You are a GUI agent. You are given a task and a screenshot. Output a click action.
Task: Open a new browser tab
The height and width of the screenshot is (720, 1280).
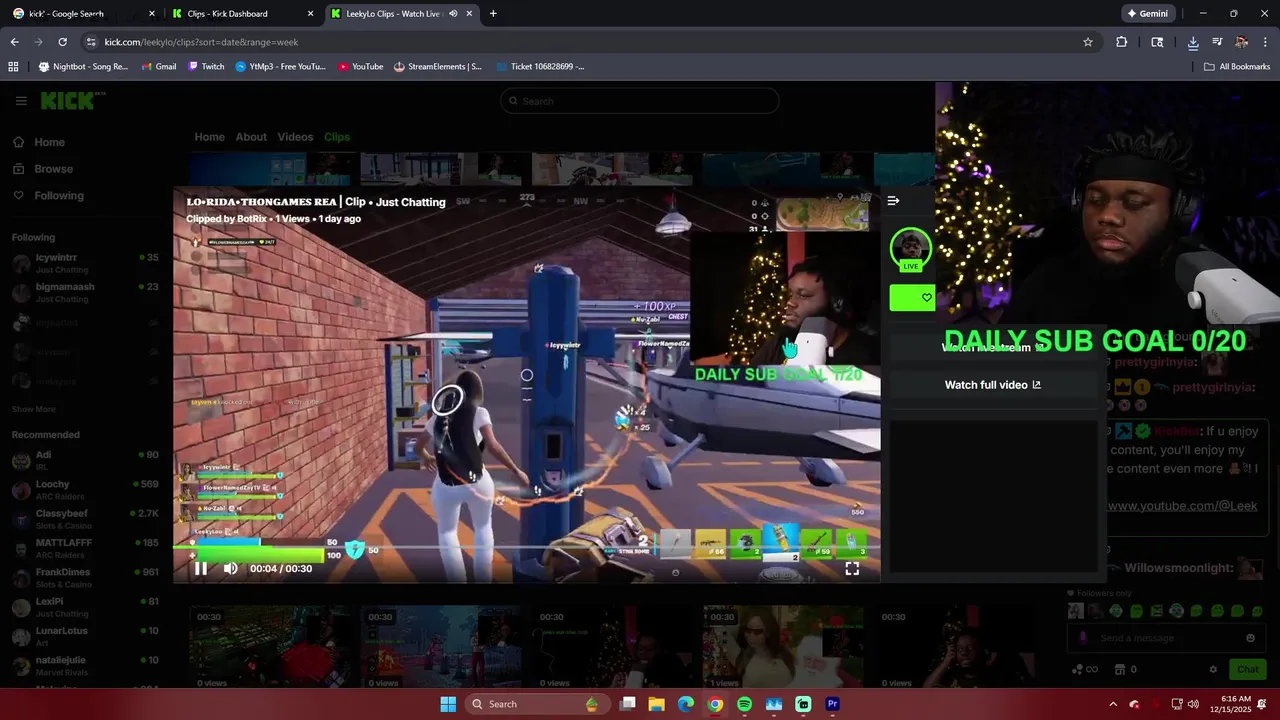click(x=493, y=14)
